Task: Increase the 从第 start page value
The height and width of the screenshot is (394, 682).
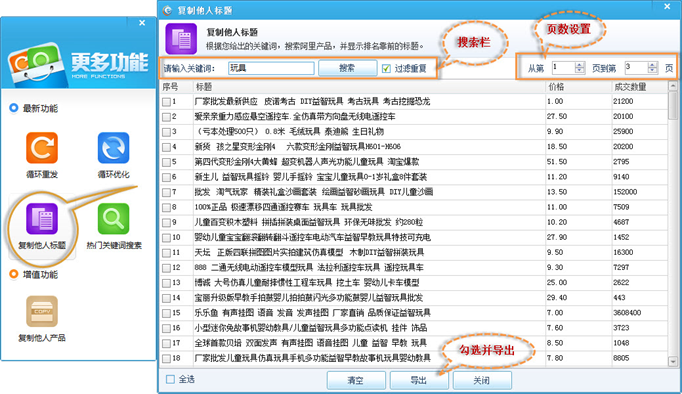Action: (x=579, y=65)
